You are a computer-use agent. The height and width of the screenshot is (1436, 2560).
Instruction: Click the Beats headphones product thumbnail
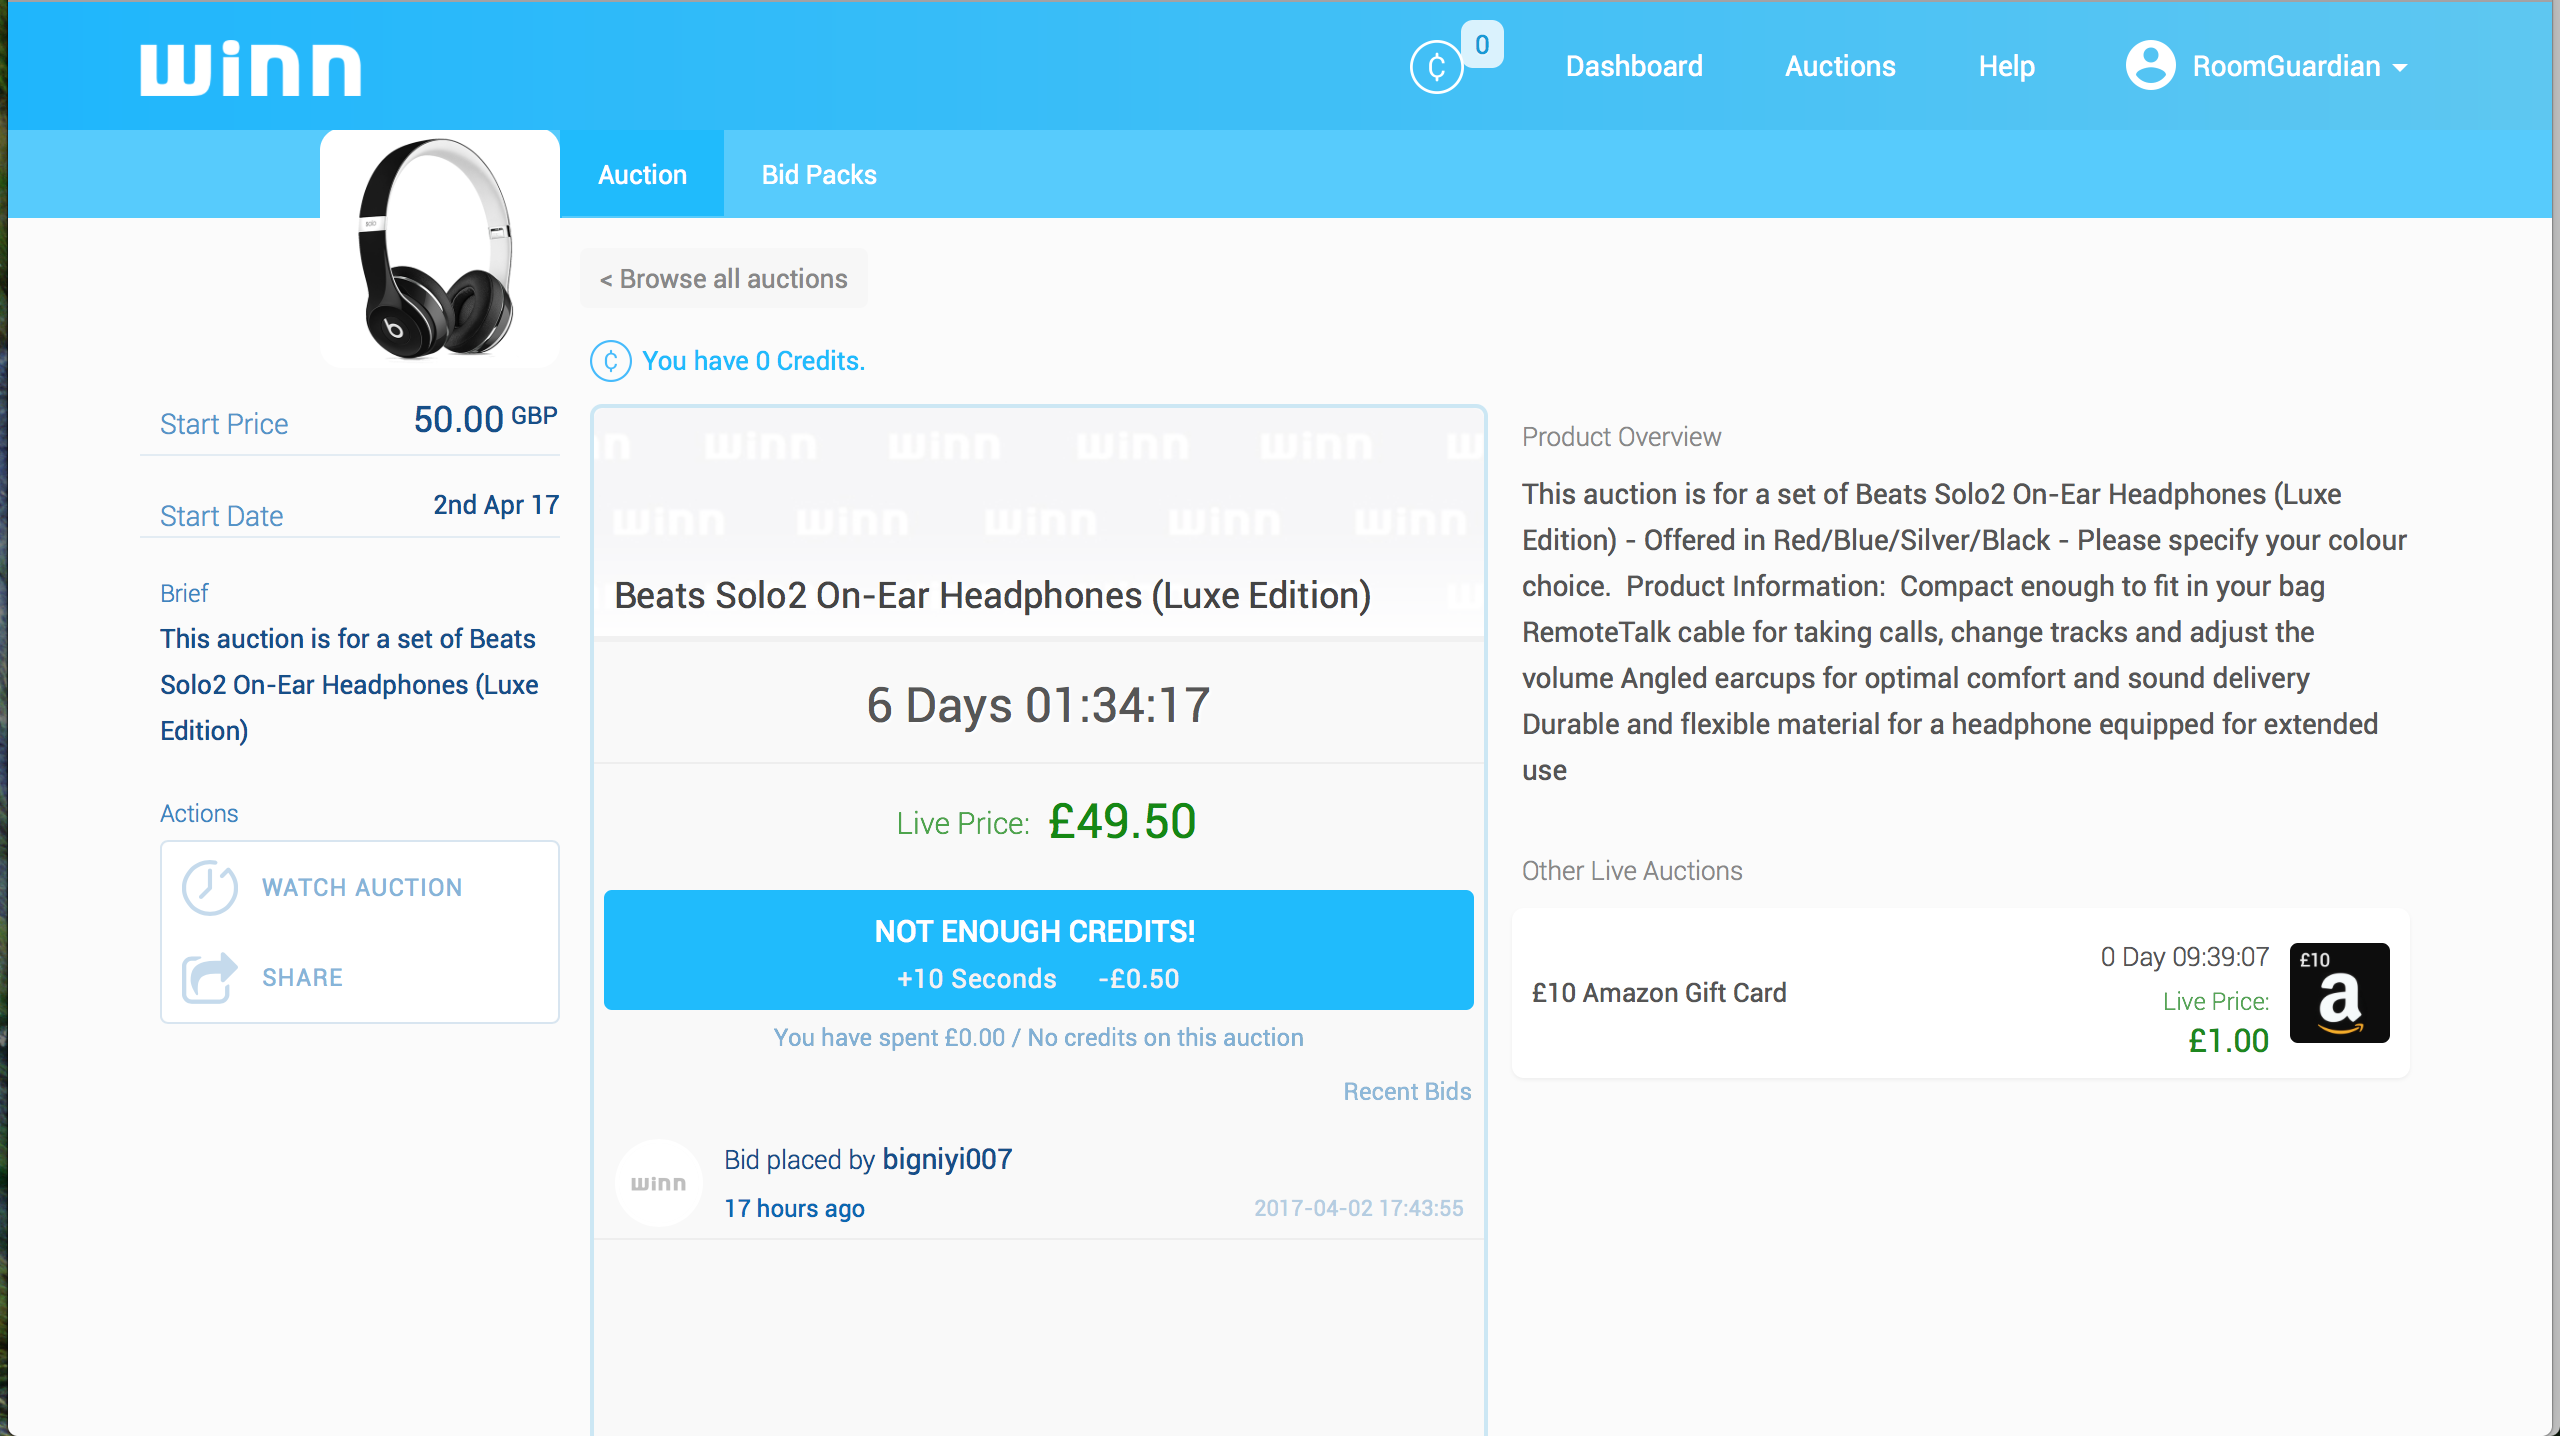(x=439, y=249)
